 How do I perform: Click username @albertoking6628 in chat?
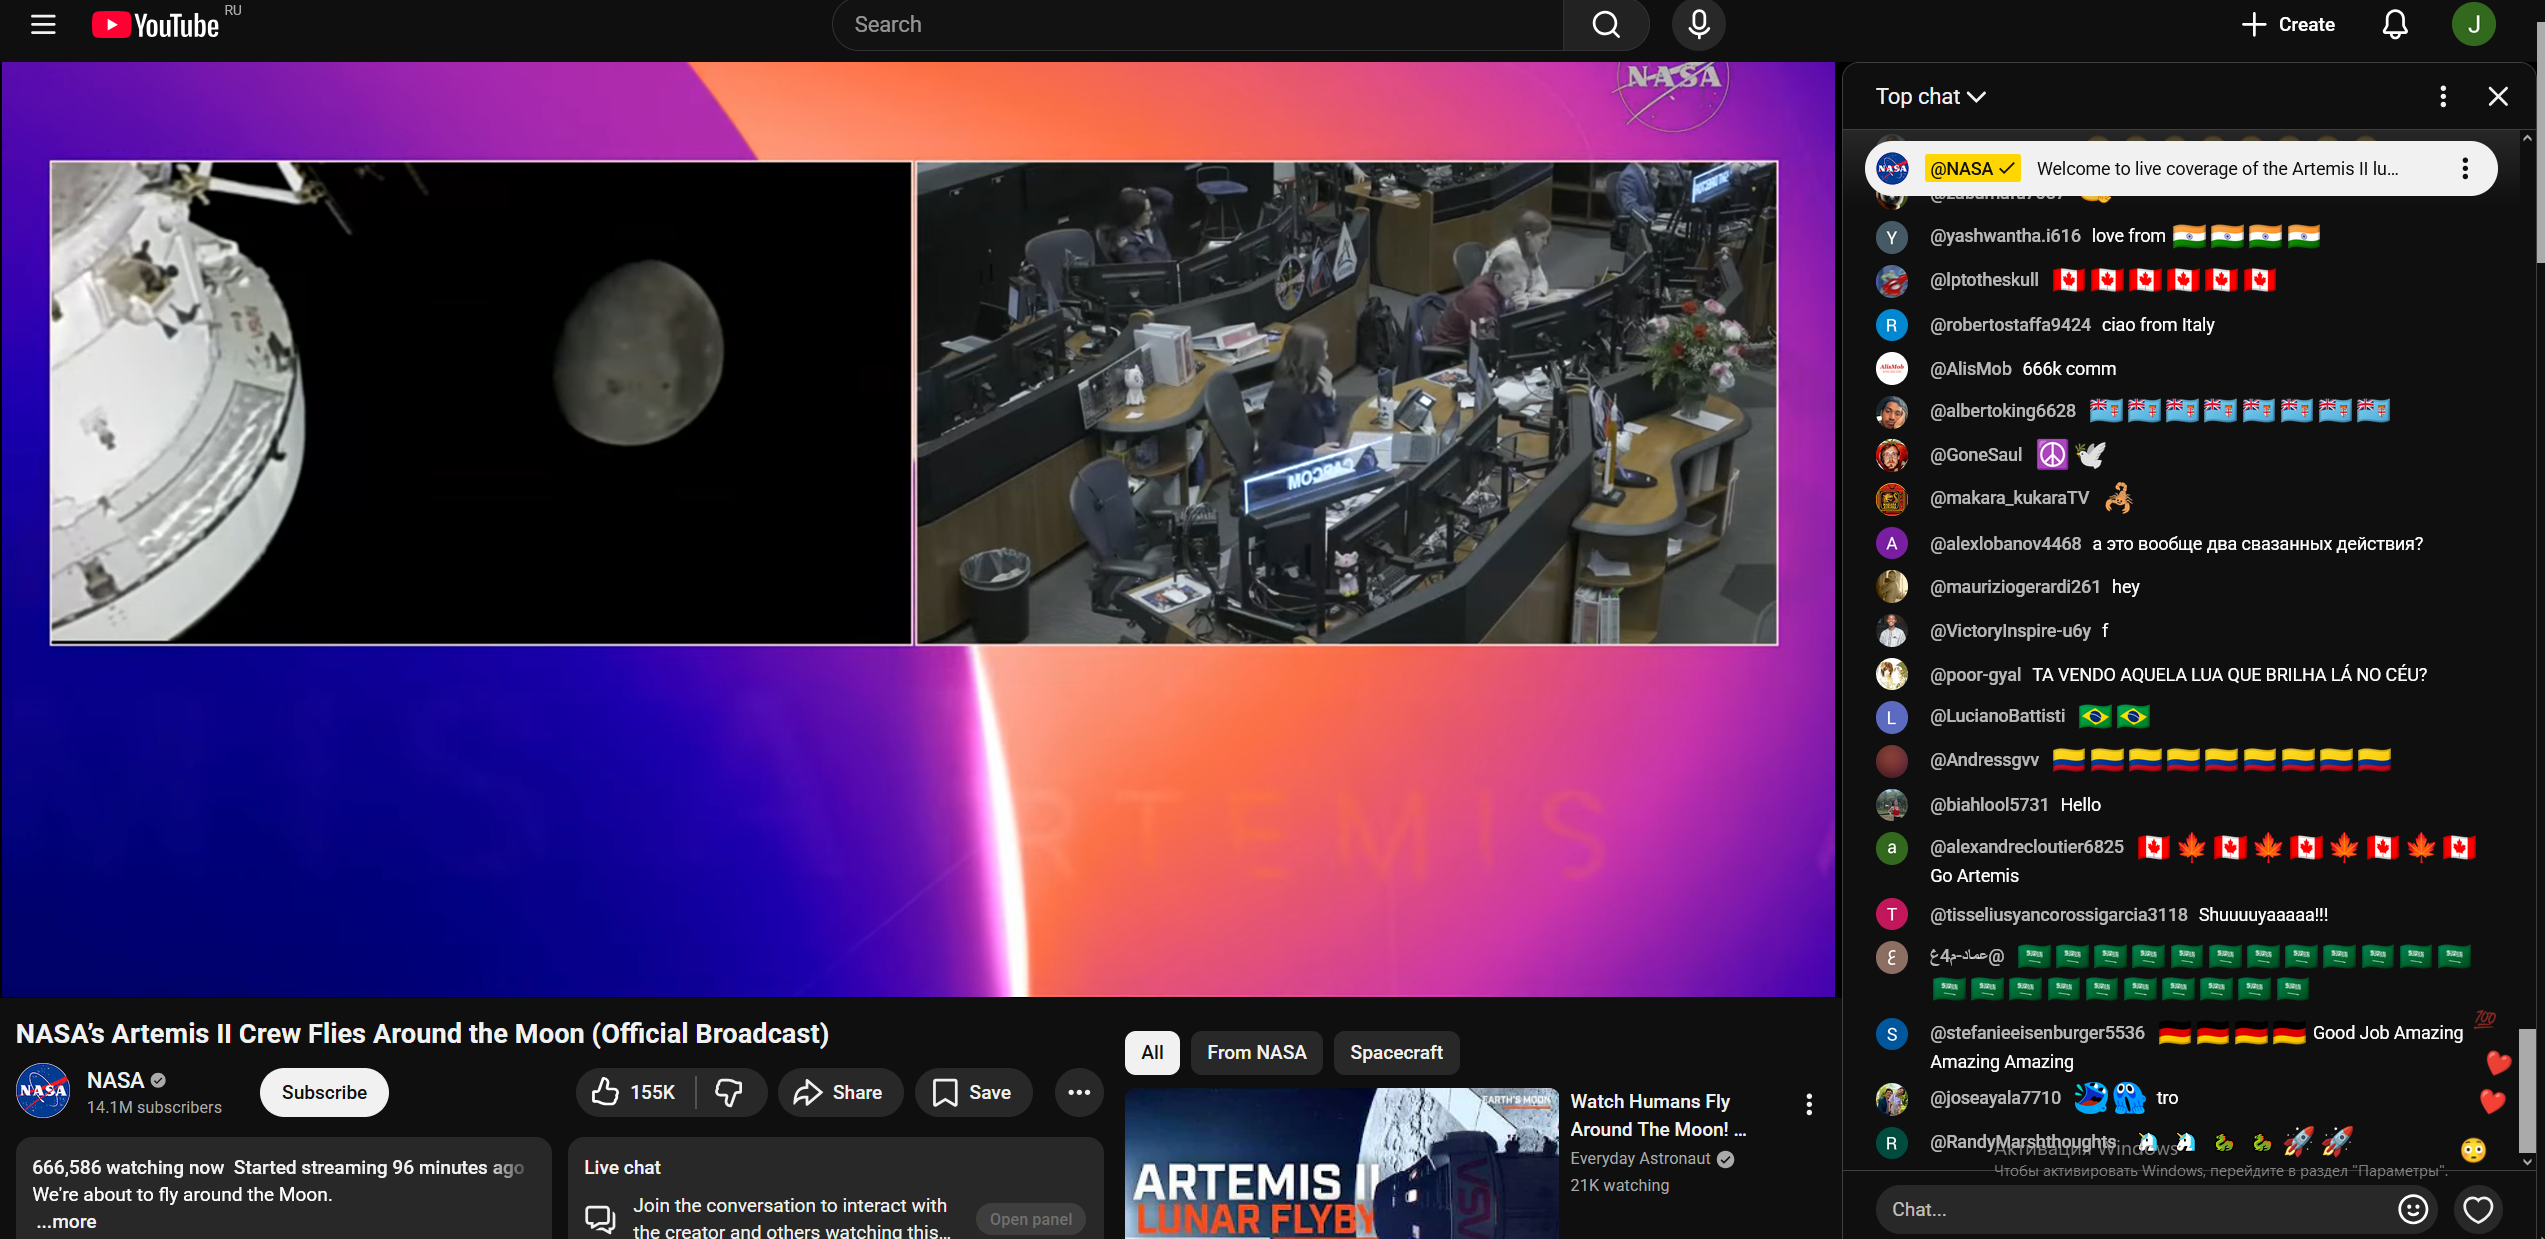[x=2002, y=410]
